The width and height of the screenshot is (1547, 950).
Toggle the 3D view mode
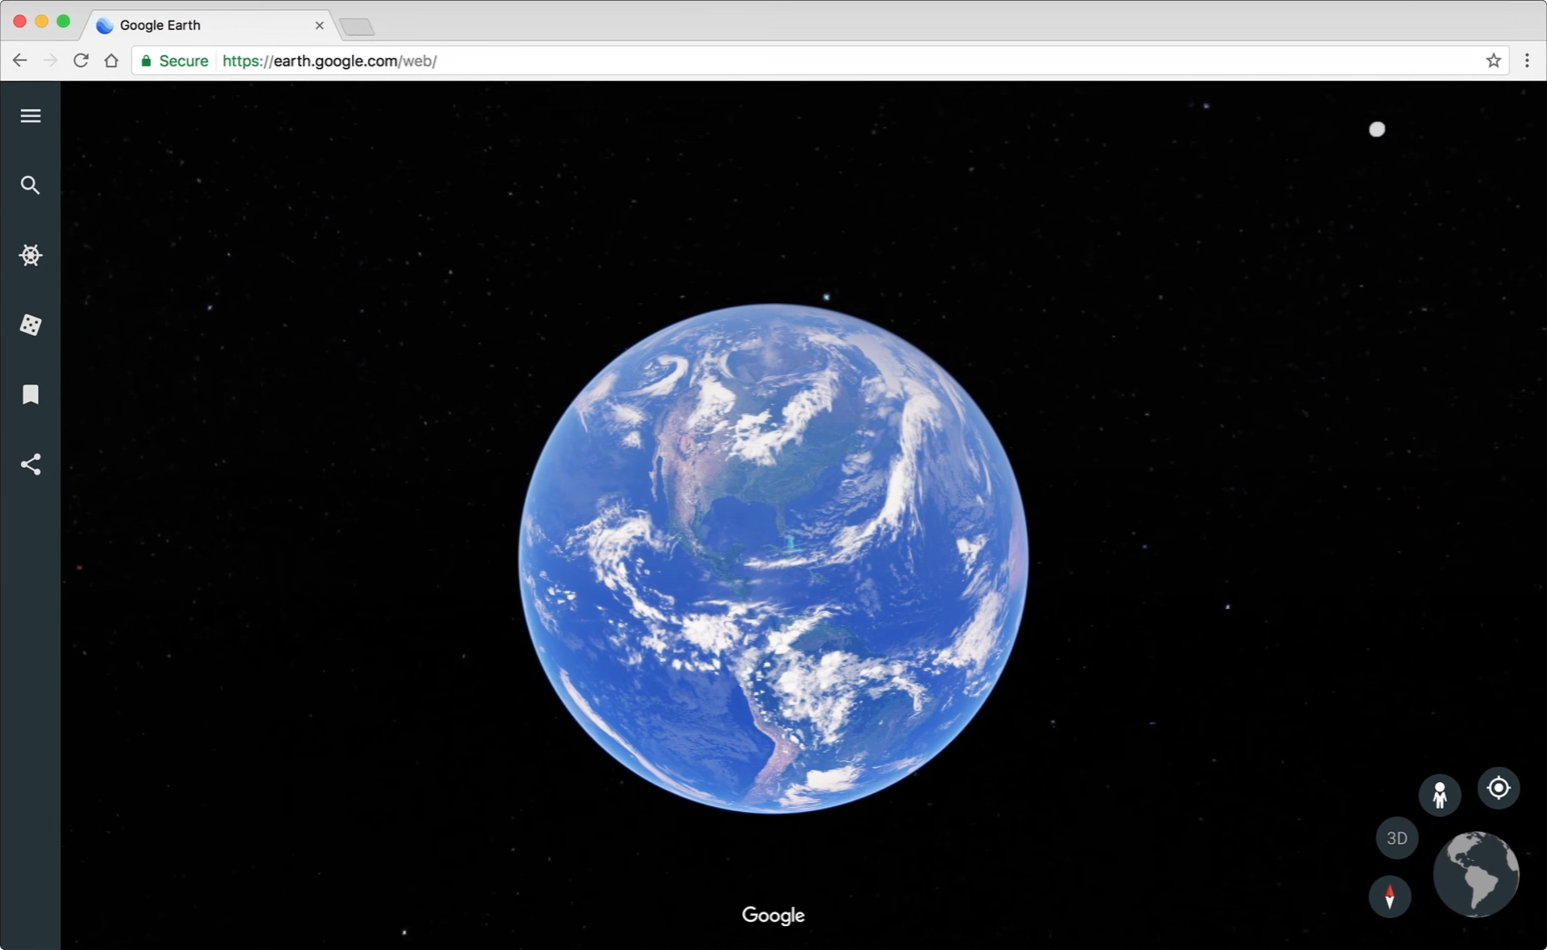pyautogui.click(x=1396, y=838)
